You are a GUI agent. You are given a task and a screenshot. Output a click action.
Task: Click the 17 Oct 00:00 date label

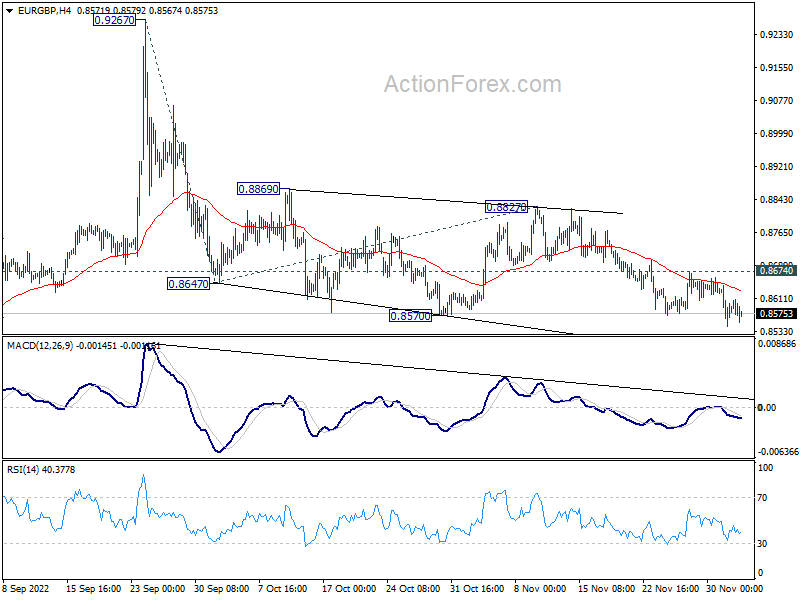point(349,589)
